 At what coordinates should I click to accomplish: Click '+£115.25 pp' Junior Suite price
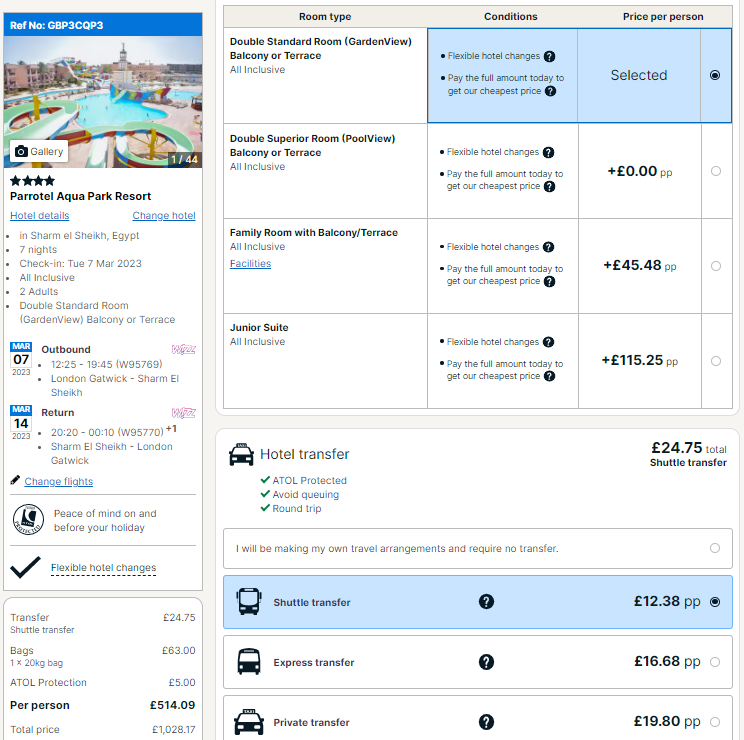640,361
